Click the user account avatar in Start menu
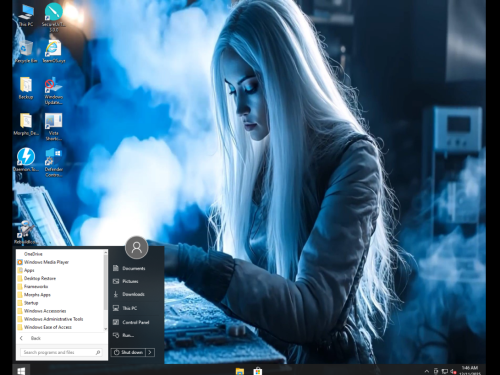Viewport: 500px width, 375px height. click(x=137, y=248)
